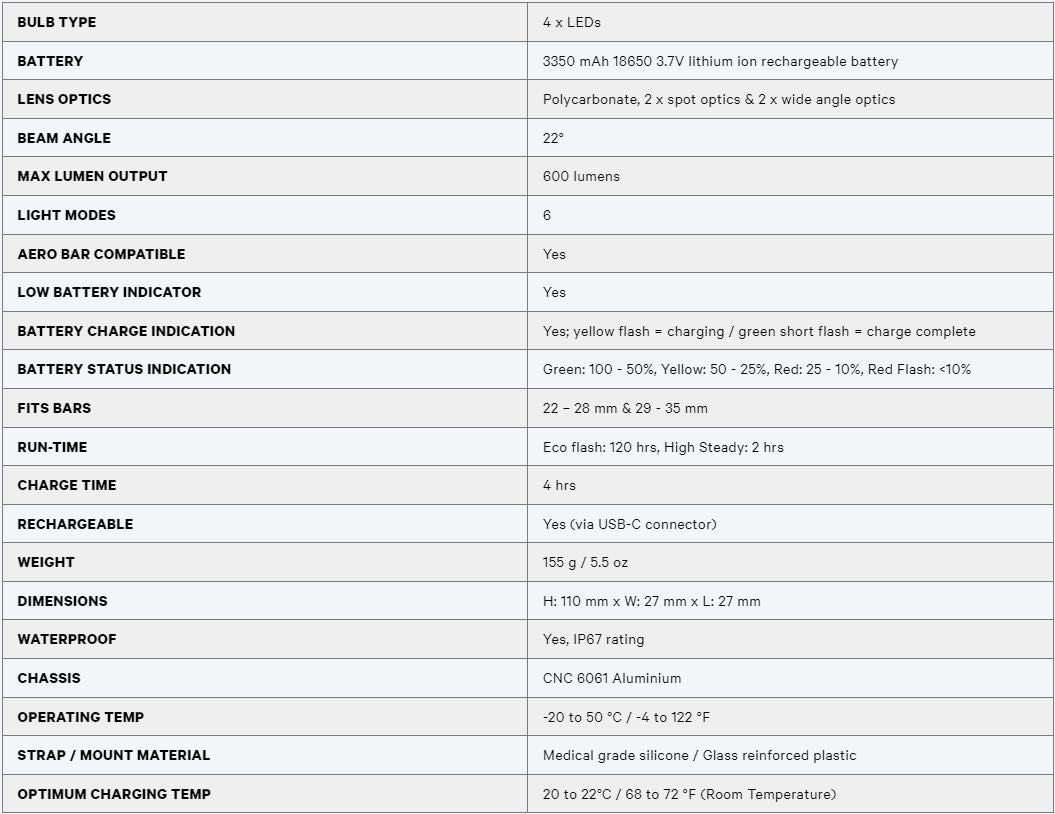Click the OPTIMUM CHARGING TEMP label
Image resolution: width=1055 pixels, height=814 pixels.
coord(114,794)
